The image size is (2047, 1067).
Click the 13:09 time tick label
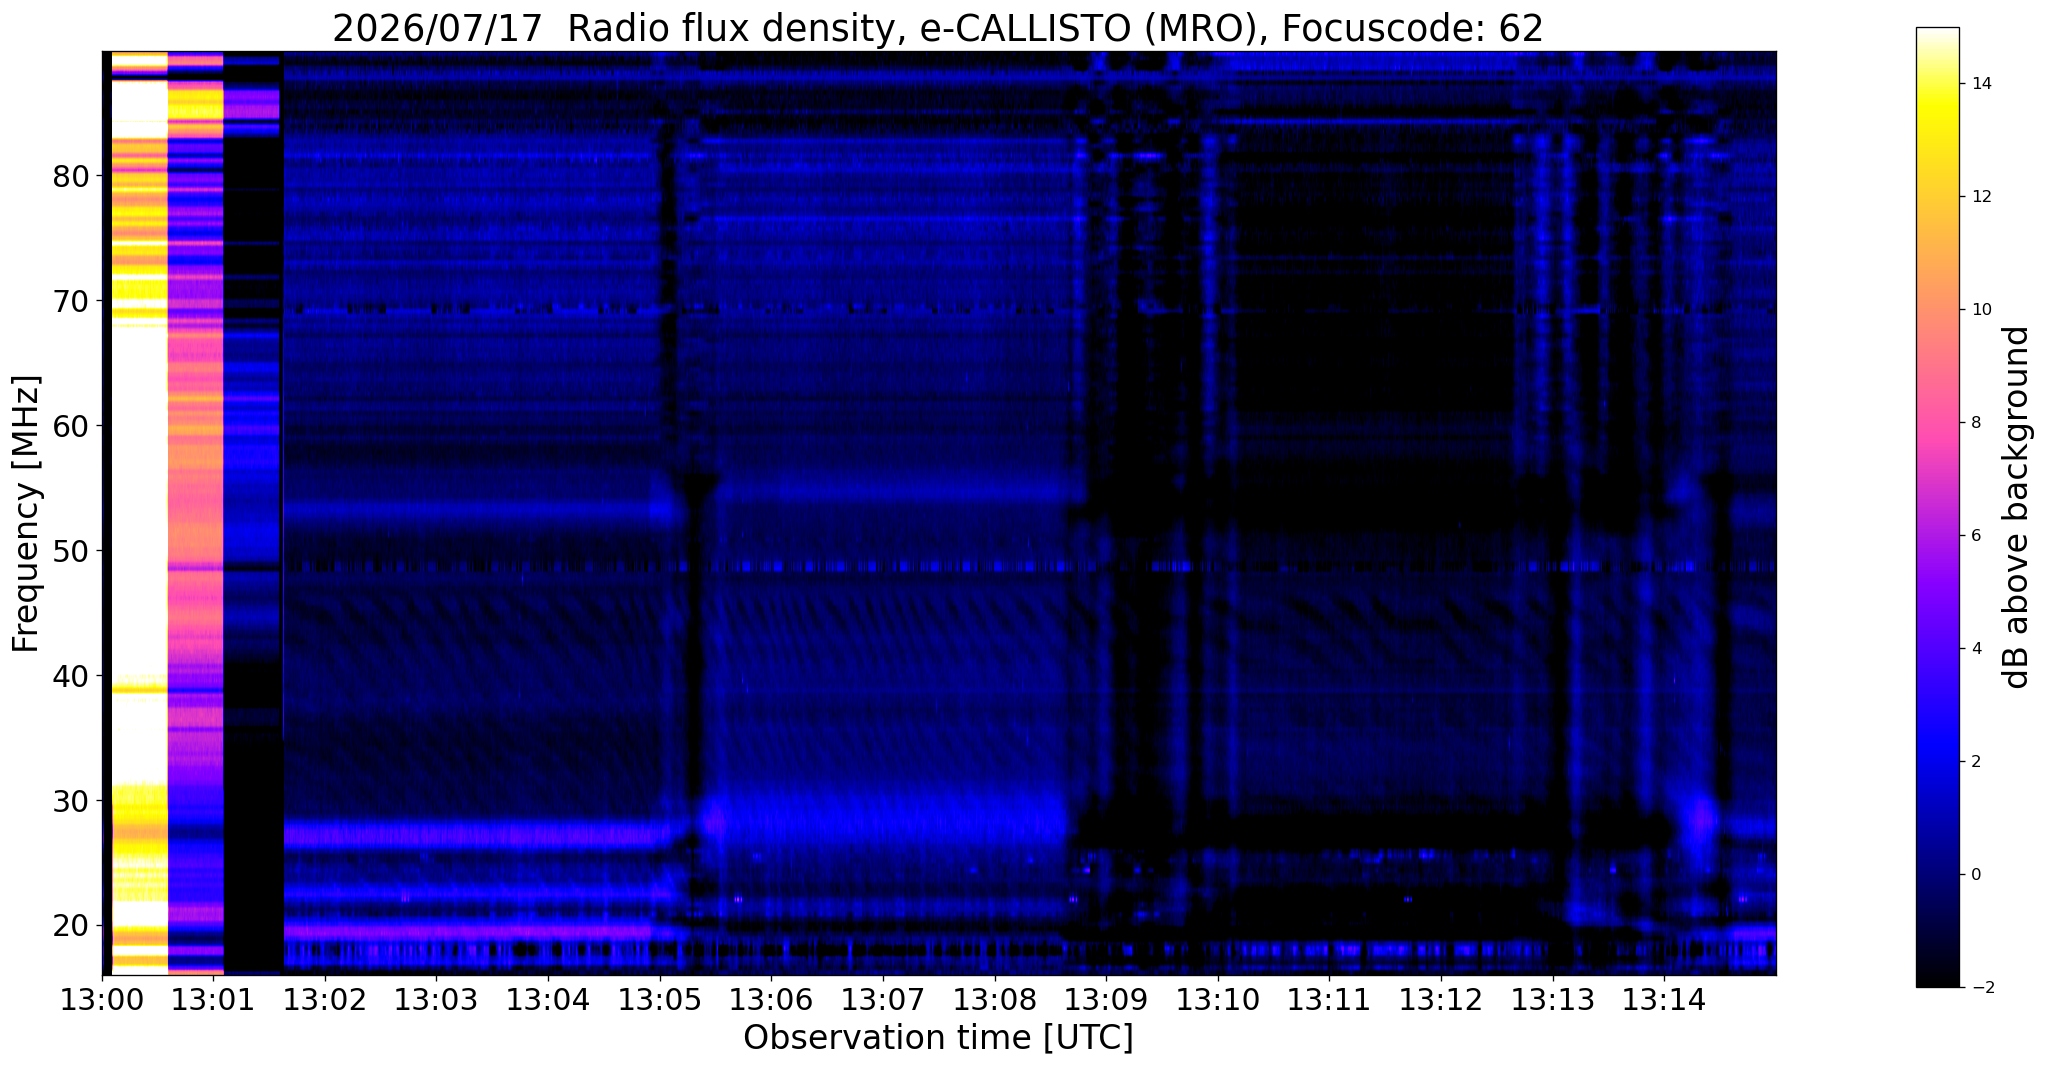[1107, 999]
